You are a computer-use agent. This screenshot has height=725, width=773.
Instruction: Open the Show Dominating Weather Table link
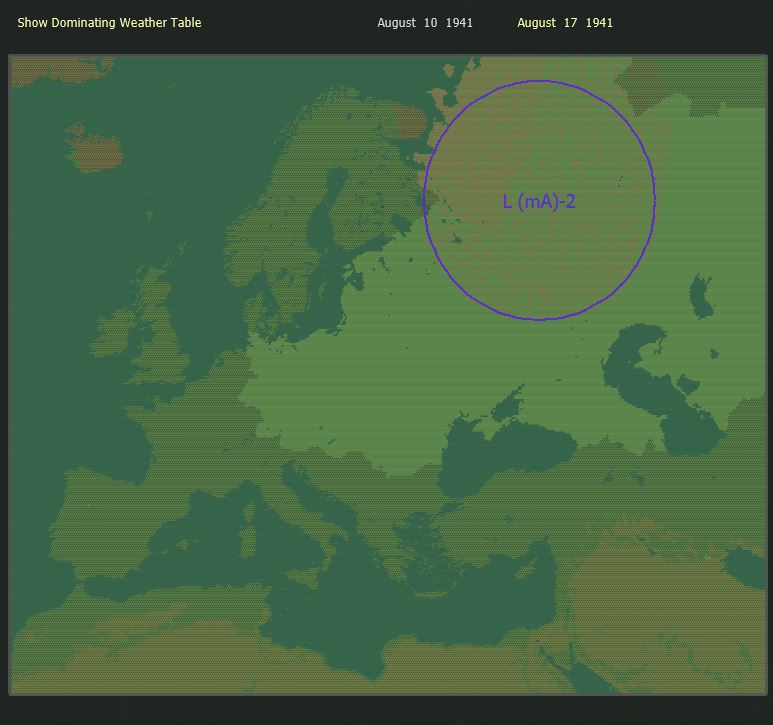coord(109,23)
